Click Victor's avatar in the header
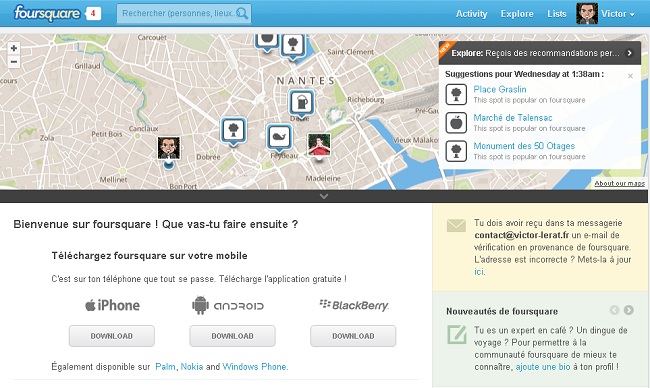 pyautogui.click(x=587, y=13)
